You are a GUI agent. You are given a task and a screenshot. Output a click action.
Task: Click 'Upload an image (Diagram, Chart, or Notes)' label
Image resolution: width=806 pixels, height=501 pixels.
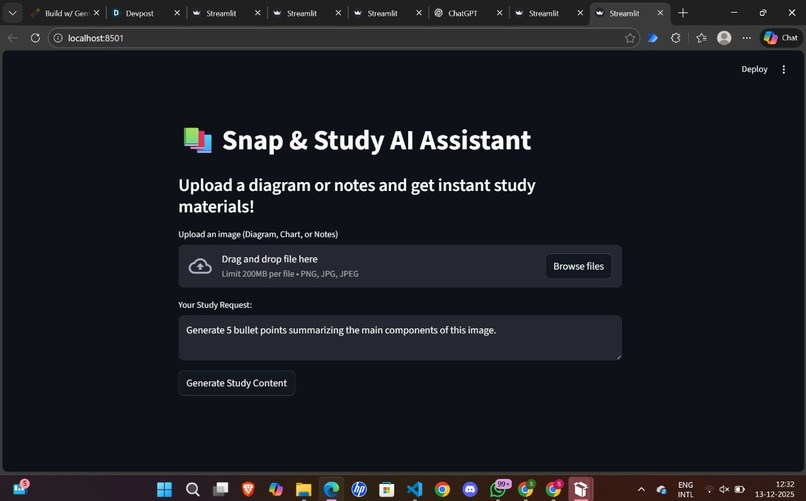(x=258, y=234)
